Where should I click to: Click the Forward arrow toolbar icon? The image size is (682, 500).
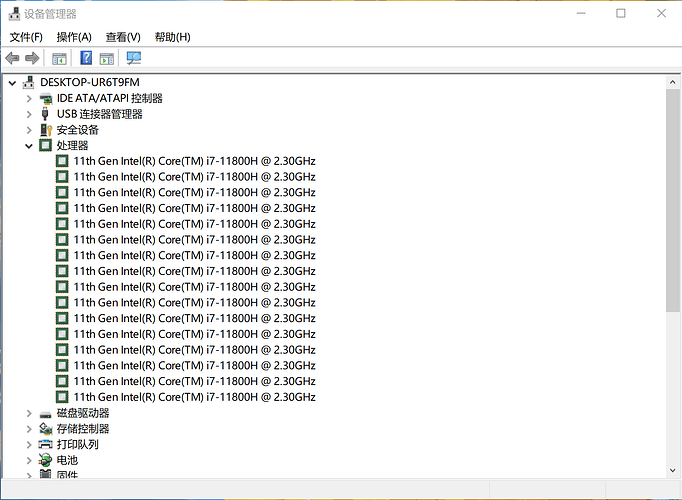[x=32, y=58]
